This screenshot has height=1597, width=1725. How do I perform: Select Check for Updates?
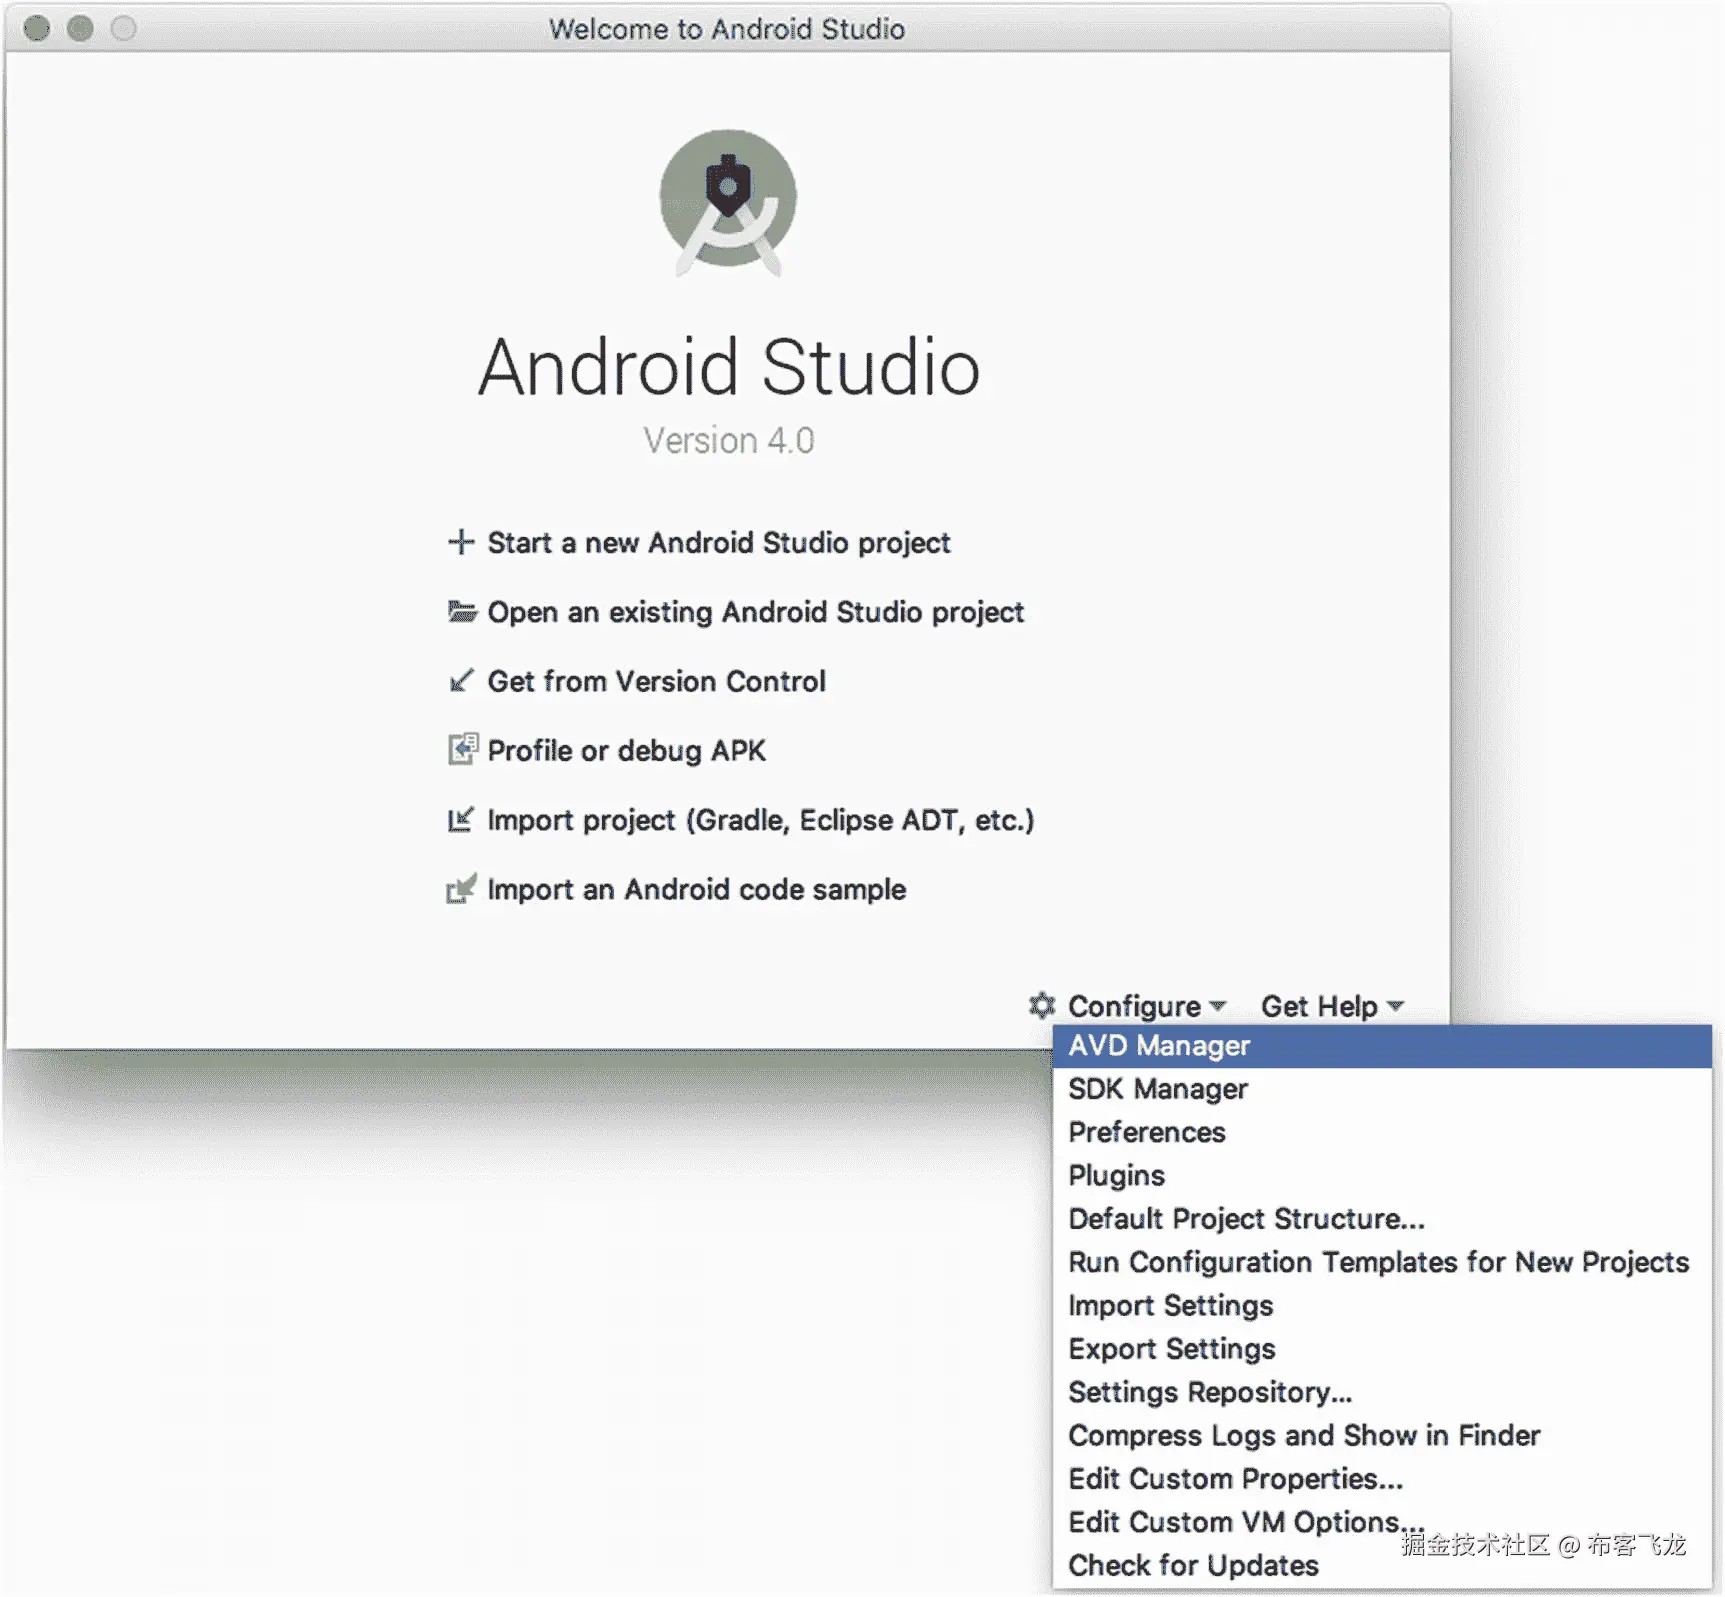1382,1565
